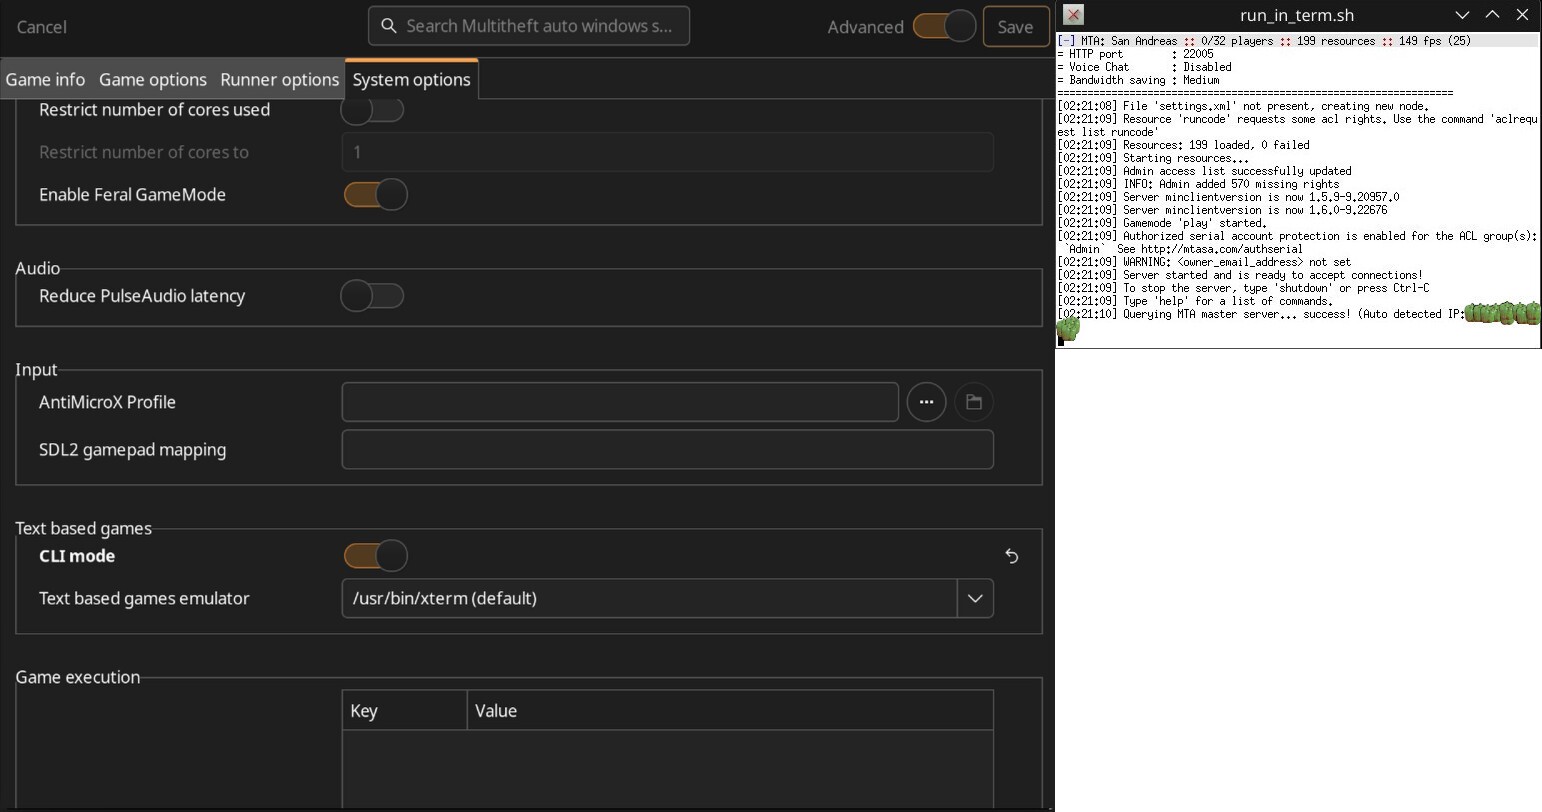Turn on Reduce PulseAudio latency

pyautogui.click(x=373, y=296)
